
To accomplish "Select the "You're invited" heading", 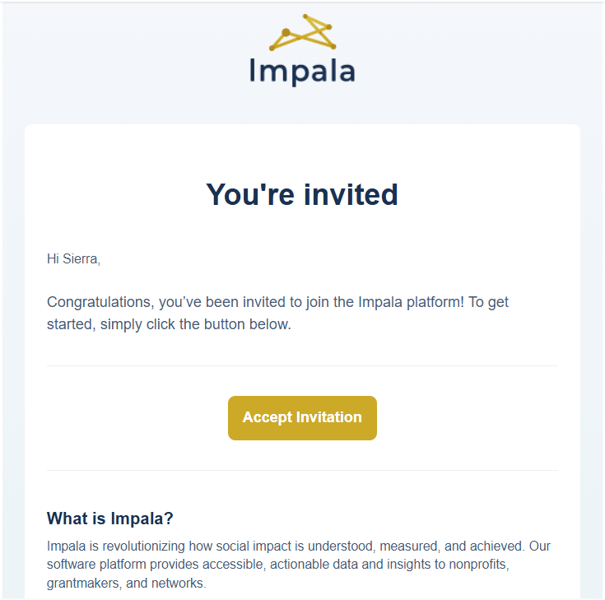I will 302,194.
